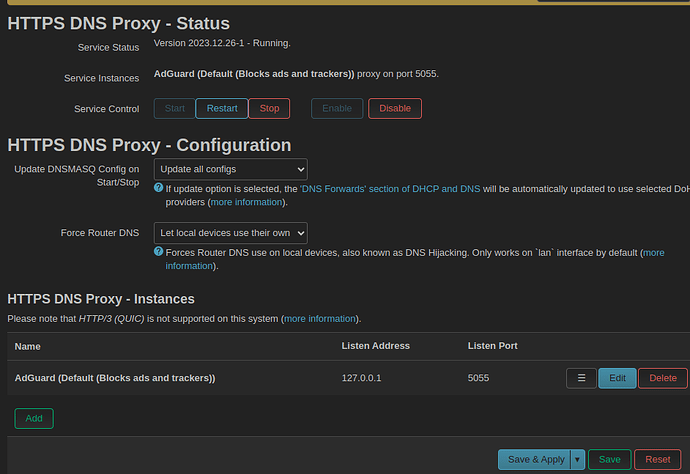This screenshot has width=690, height=474.
Task: Click help icon beside DNSMASQ update description
Action: click(158, 188)
